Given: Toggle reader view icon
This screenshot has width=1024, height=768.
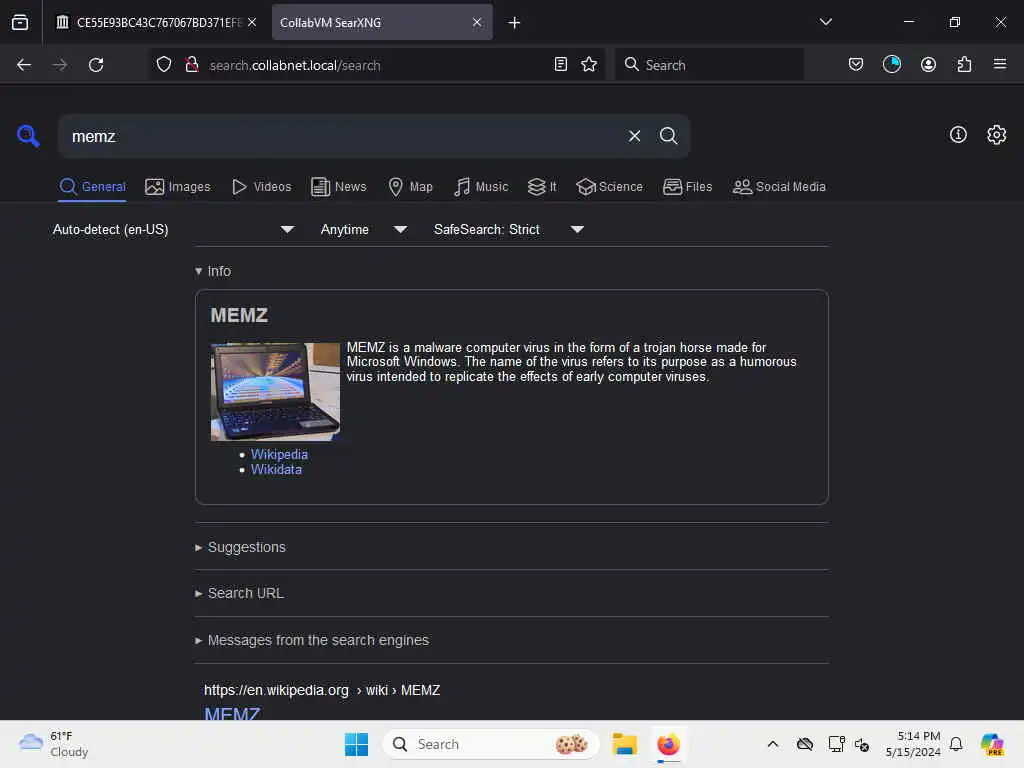Looking at the screenshot, I should (x=560, y=65).
